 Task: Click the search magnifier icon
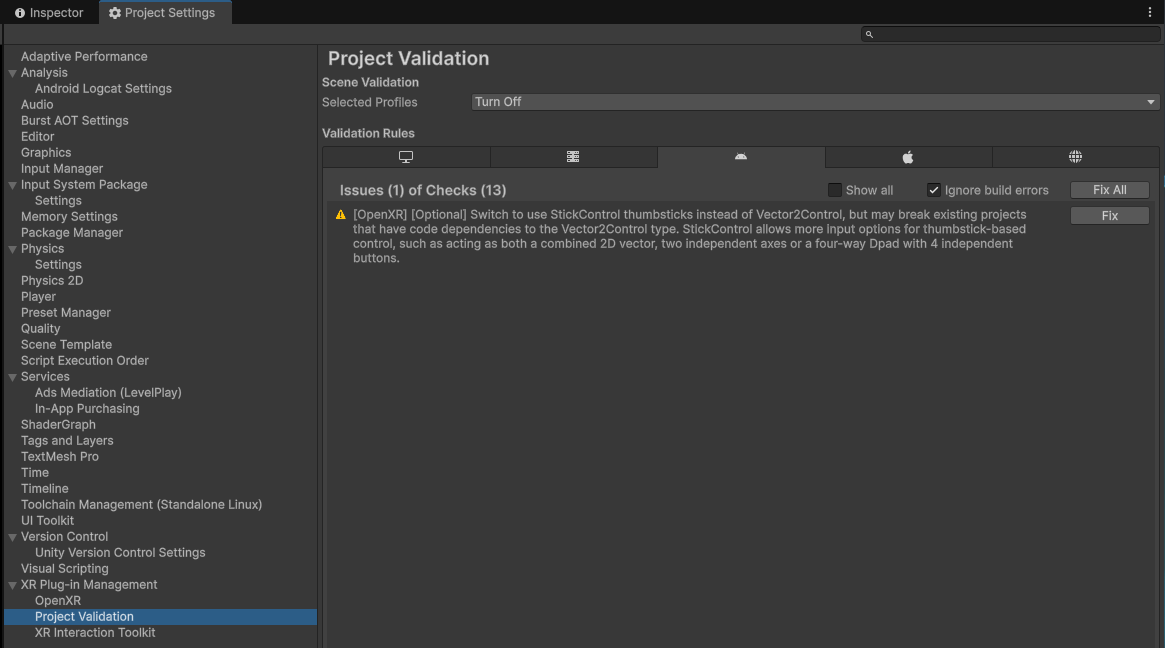869,34
